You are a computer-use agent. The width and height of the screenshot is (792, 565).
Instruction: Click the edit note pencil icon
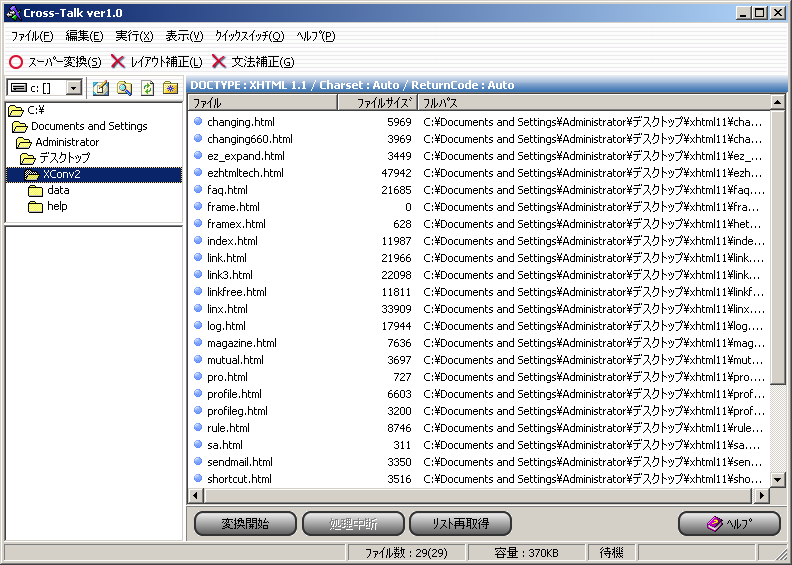(101, 88)
